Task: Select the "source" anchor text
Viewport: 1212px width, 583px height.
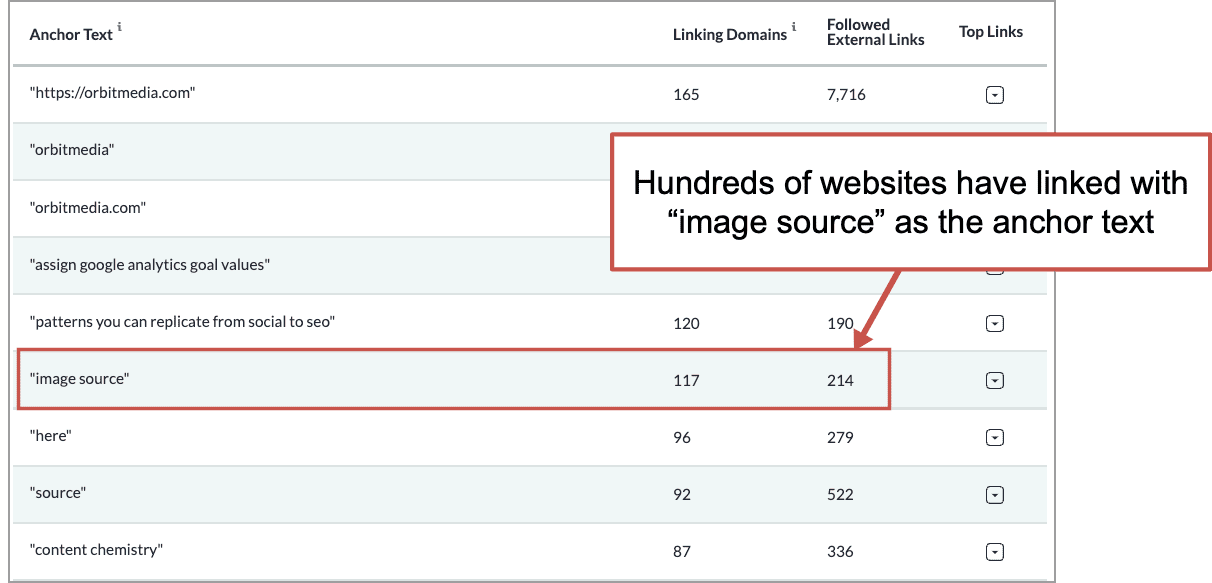Action: 58,493
